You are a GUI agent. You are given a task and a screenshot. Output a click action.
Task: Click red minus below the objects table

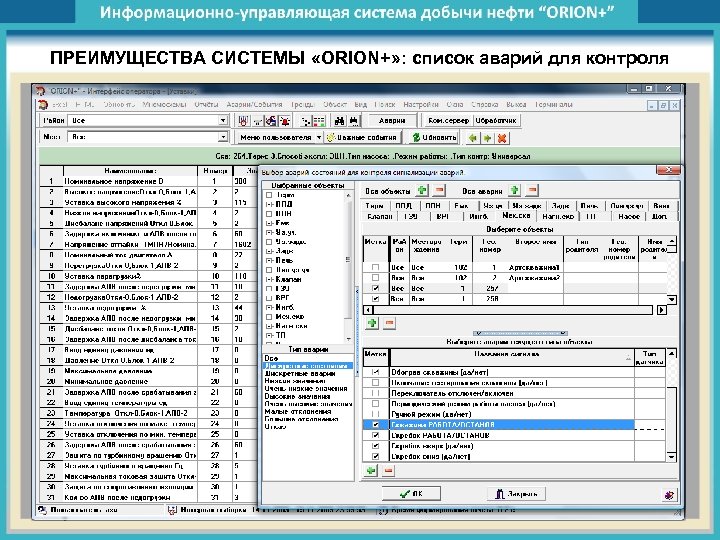tap(389, 323)
